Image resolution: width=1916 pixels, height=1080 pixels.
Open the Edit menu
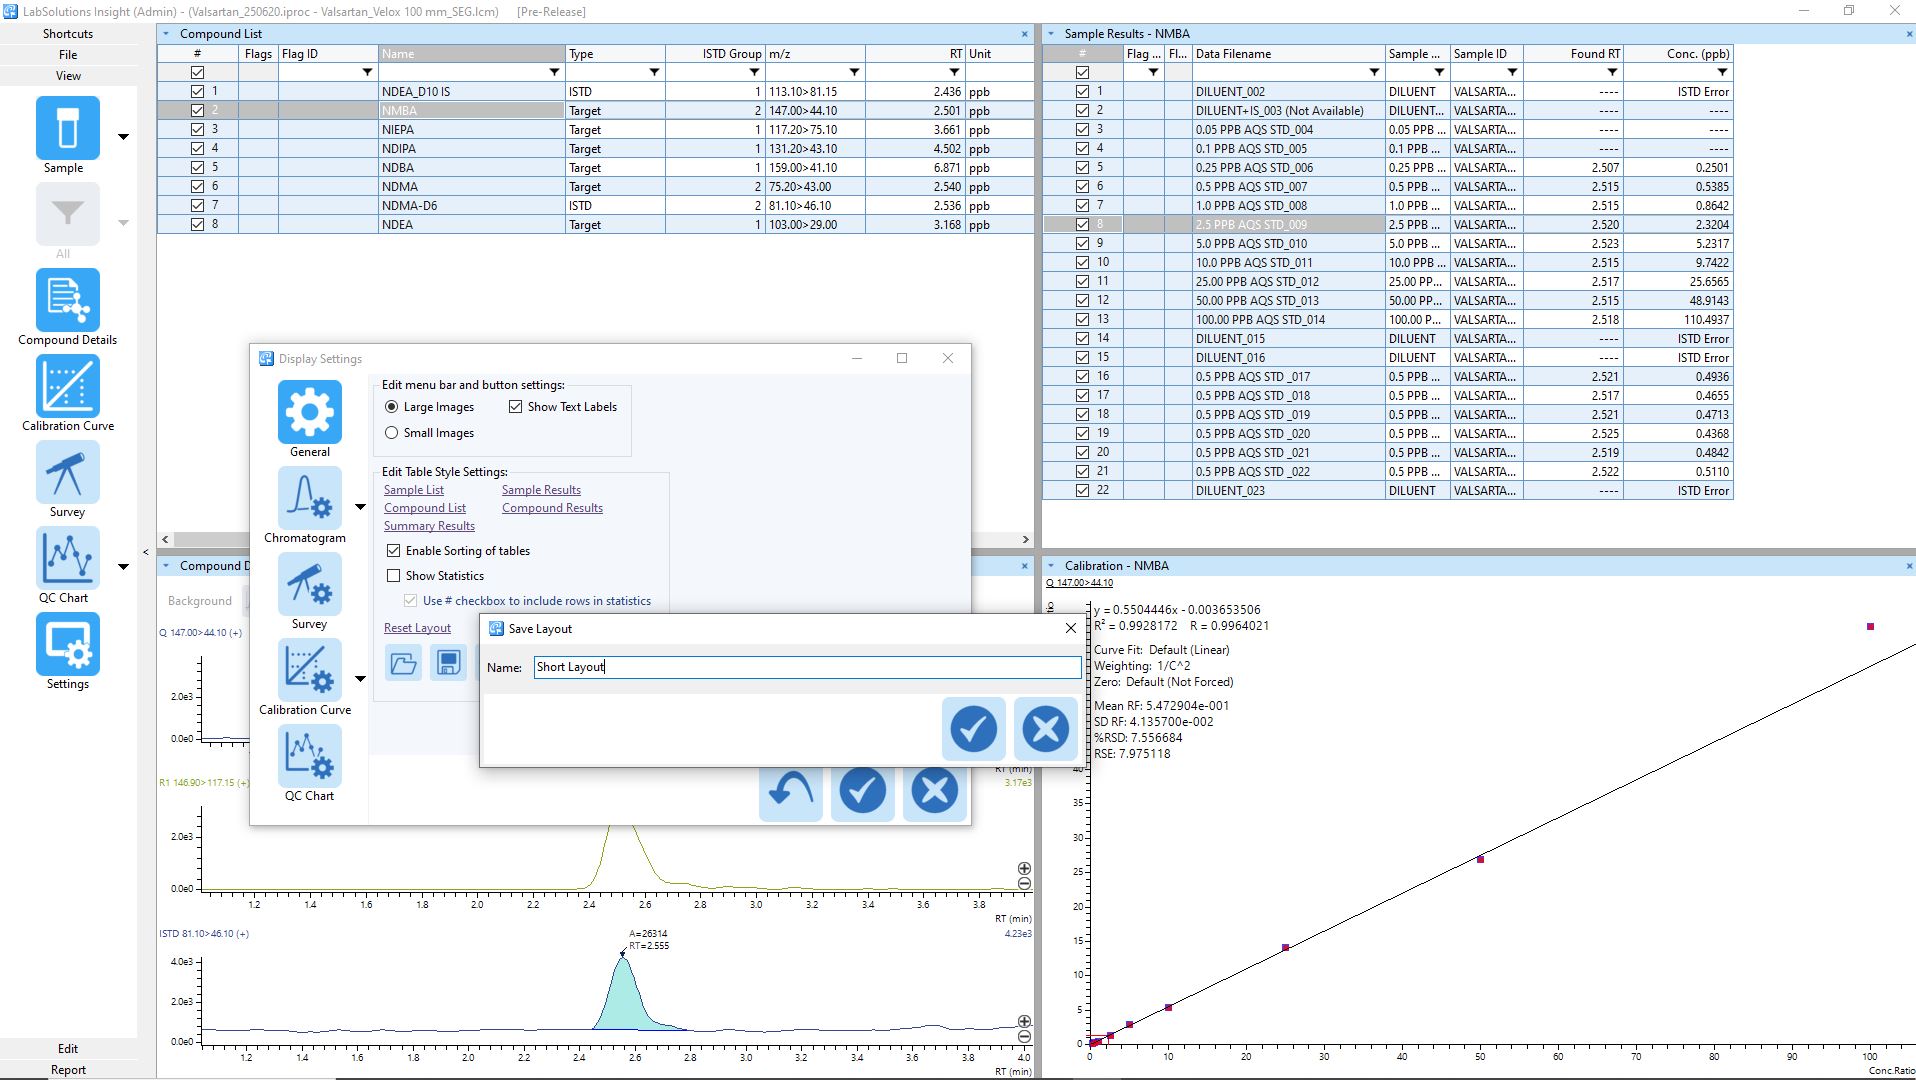tap(68, 1049)
